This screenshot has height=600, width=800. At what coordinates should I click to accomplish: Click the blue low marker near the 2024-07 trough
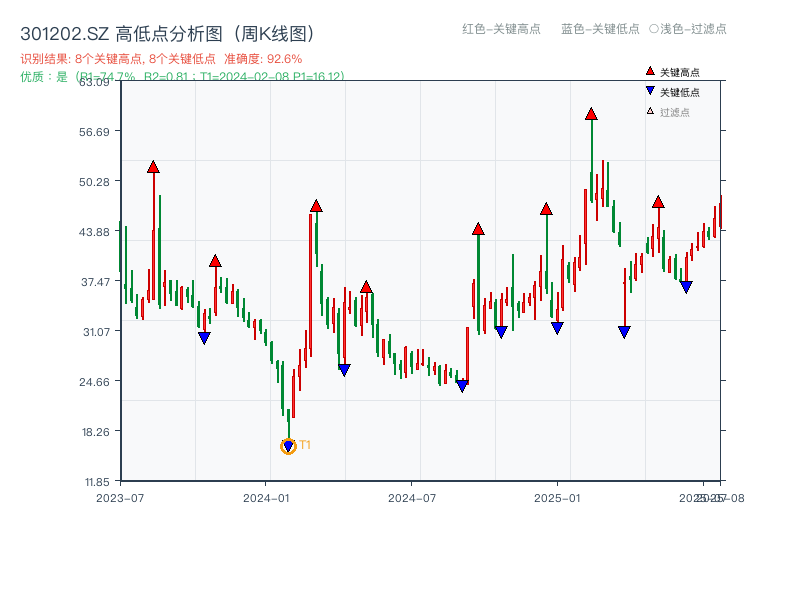[x=461, y=384]
